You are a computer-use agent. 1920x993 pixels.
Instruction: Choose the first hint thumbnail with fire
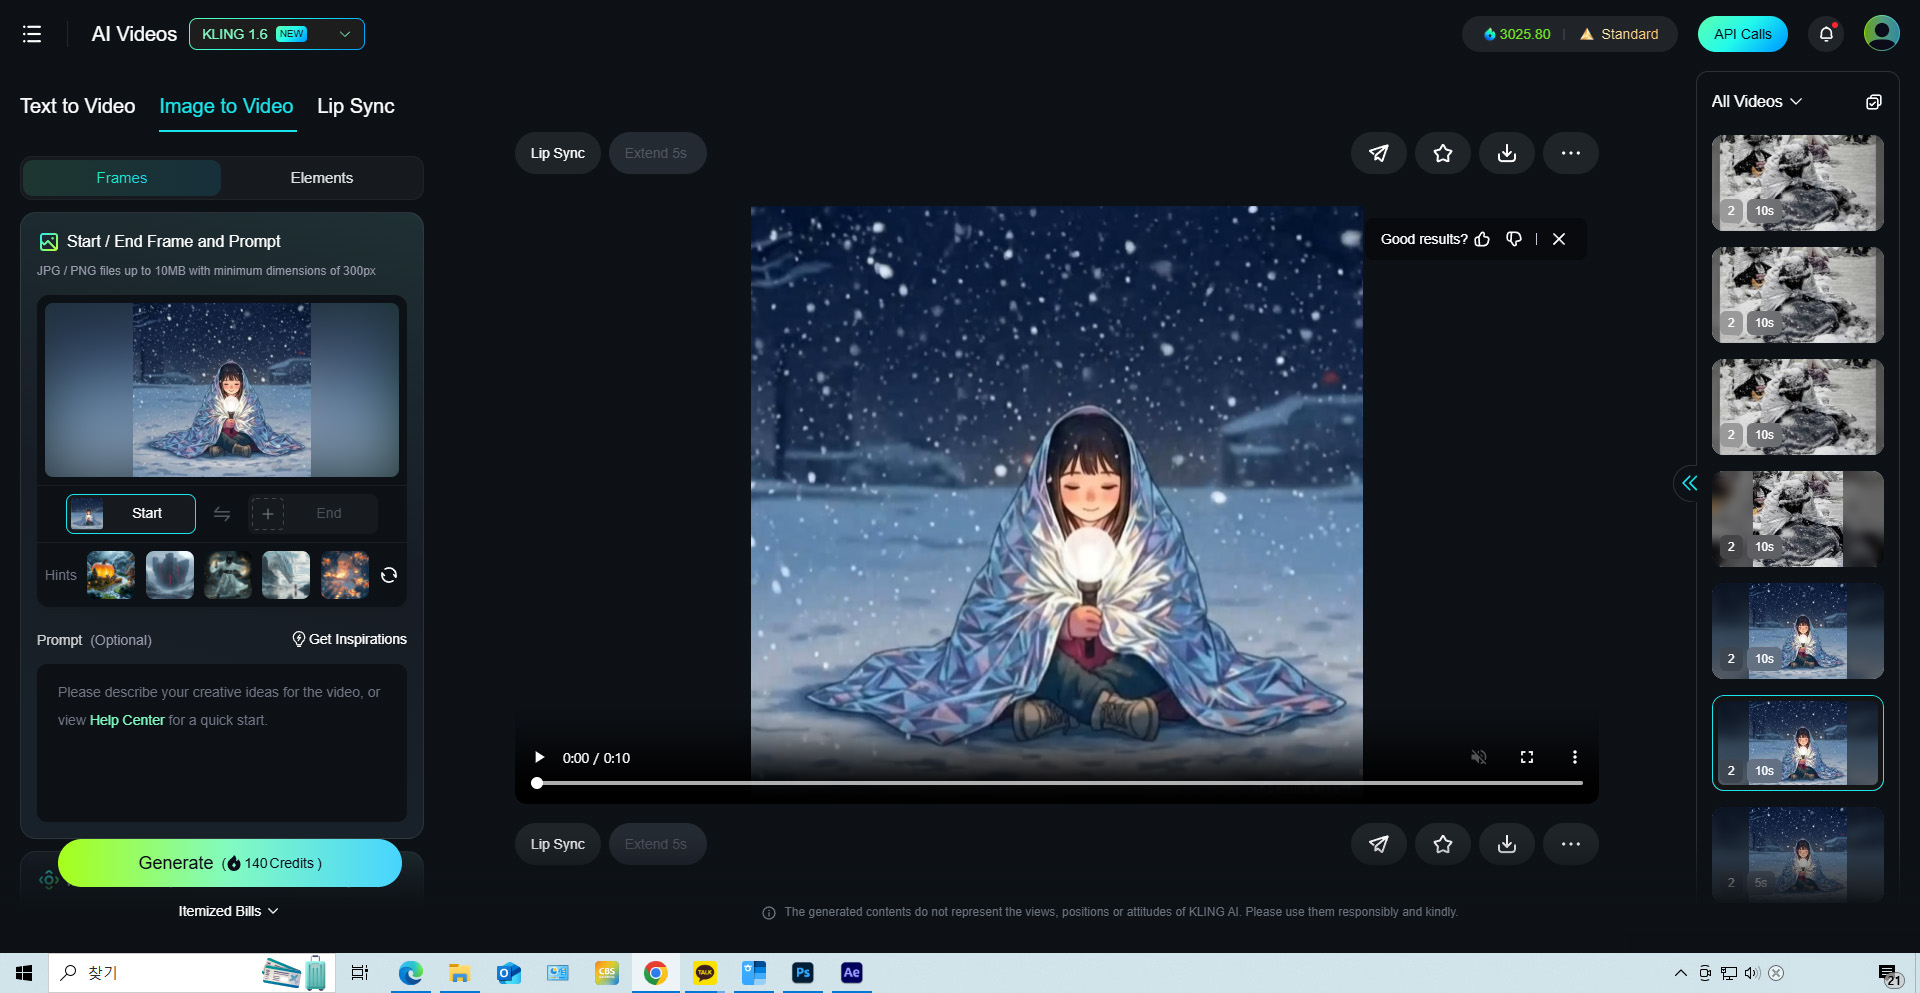click(111, 575)
